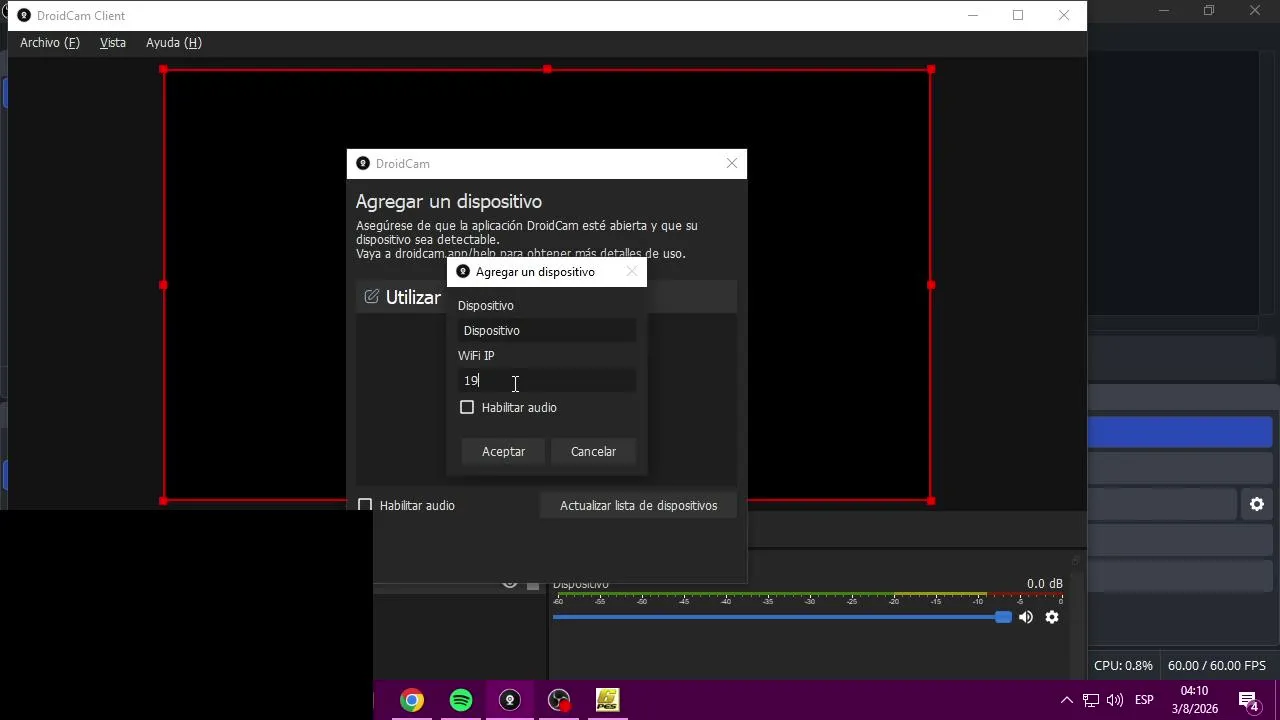
Task: Open the Ayuda menu
Action: point(174,43)
